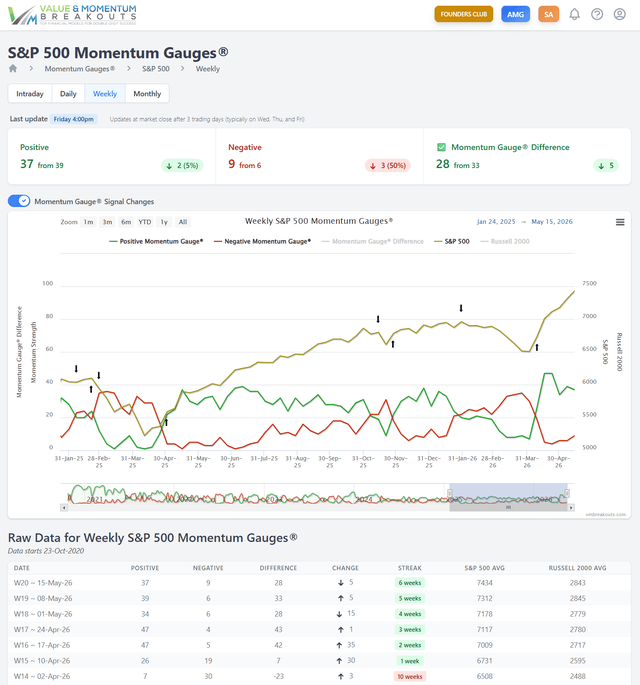Click the navigator left range handle
Image resolution: width=640 pixels, height=685 pixels.
pyautogui.click(x=450, y=493)
